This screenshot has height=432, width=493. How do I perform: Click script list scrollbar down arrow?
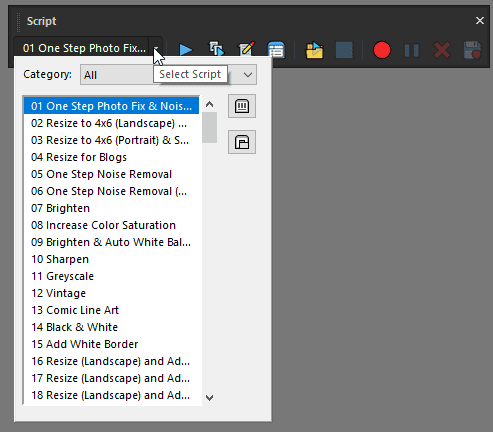click(209, 397)
